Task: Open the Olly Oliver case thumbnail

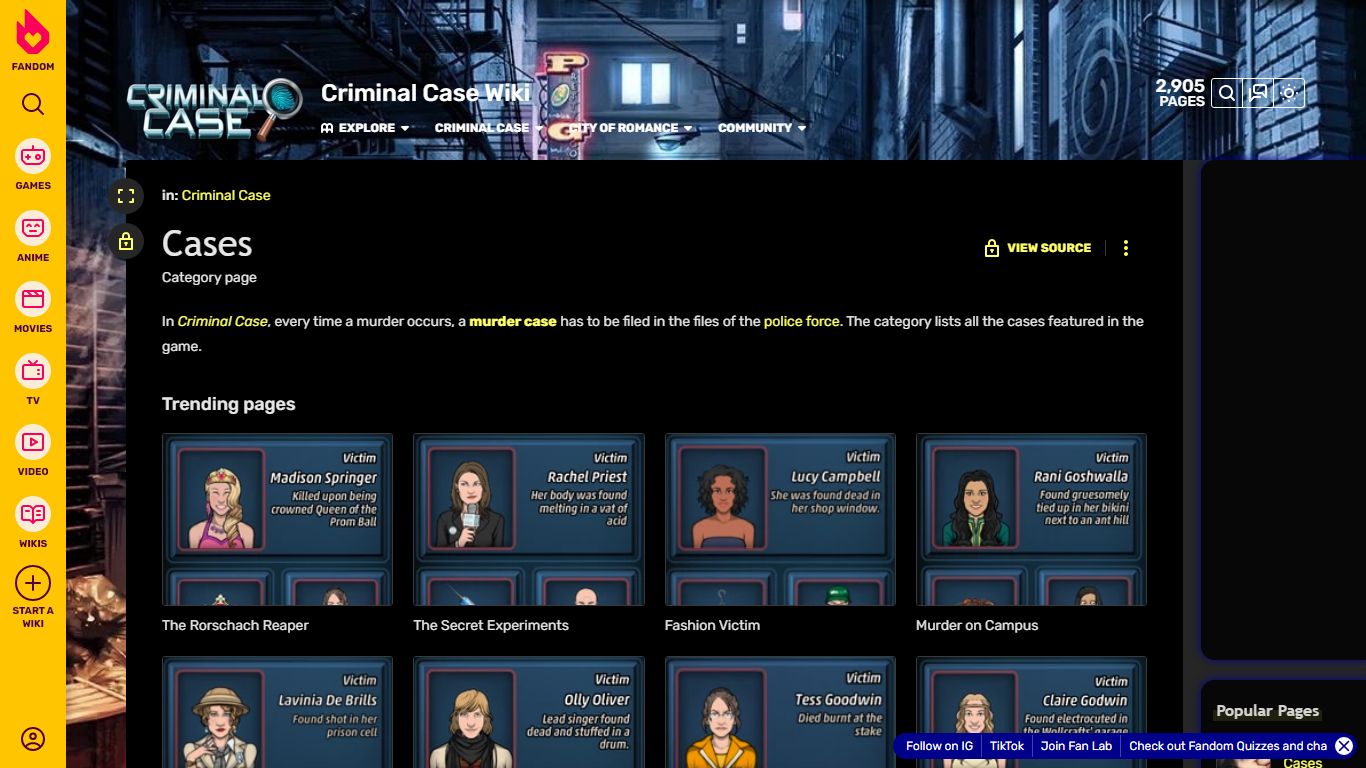Action: 529,712
